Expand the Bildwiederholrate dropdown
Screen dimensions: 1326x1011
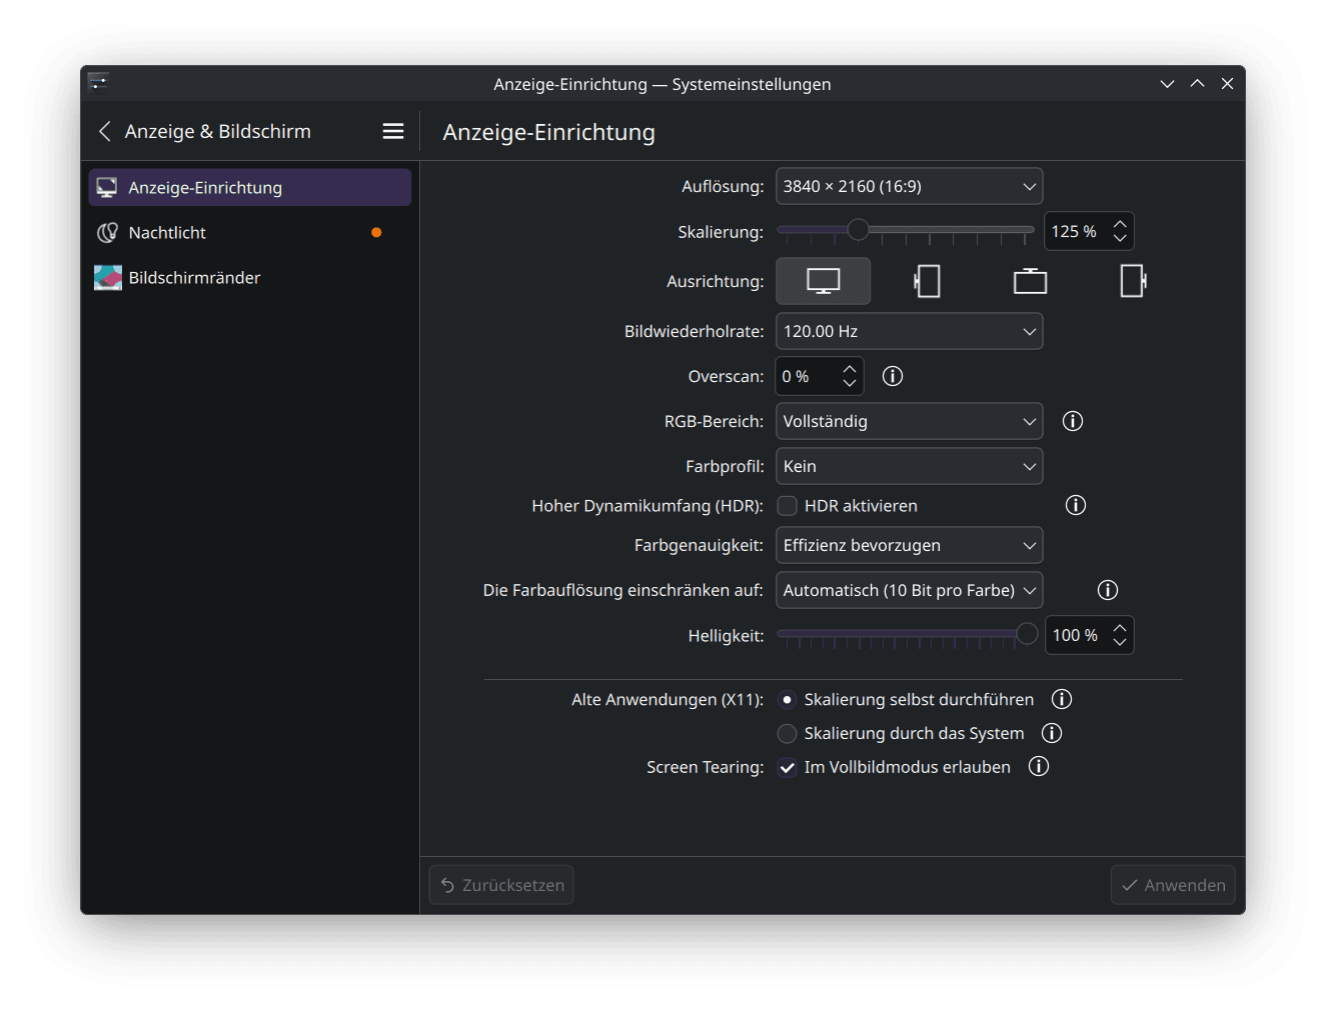(x=909, y=331)
